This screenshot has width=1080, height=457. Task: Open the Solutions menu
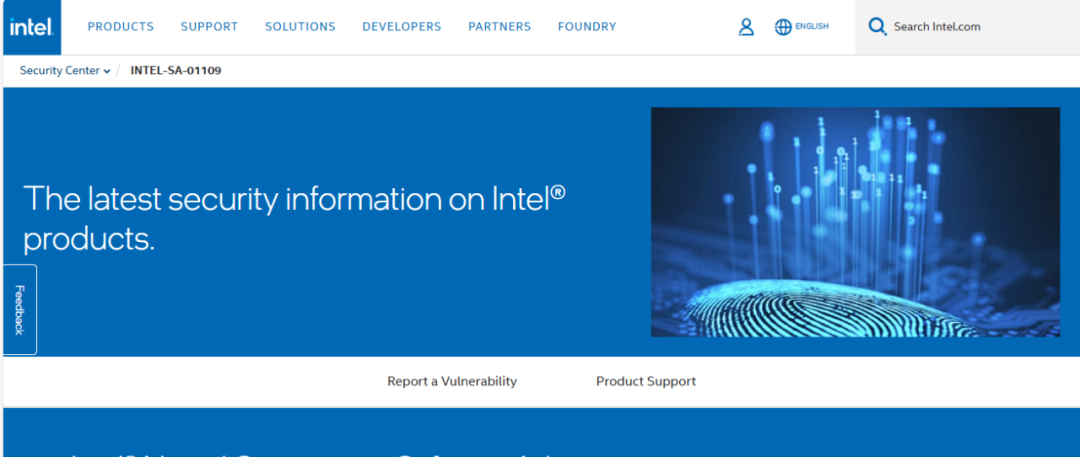(300, 27)
